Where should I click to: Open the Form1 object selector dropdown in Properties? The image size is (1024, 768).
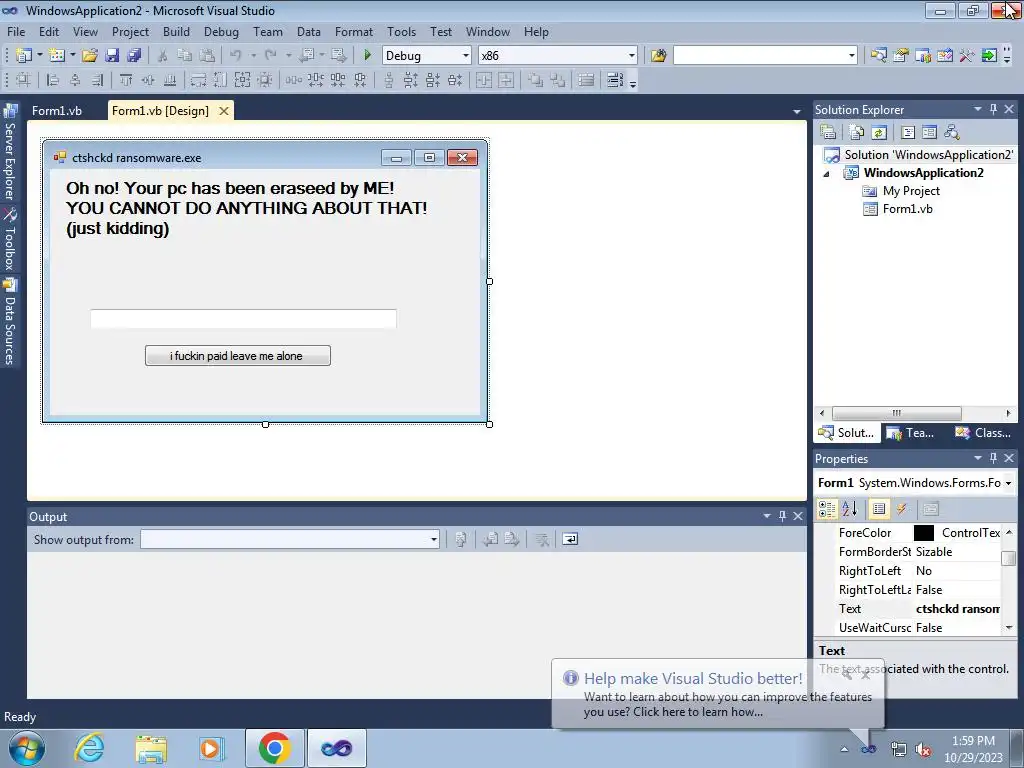pyautogui.click(x=1008, y=483)
